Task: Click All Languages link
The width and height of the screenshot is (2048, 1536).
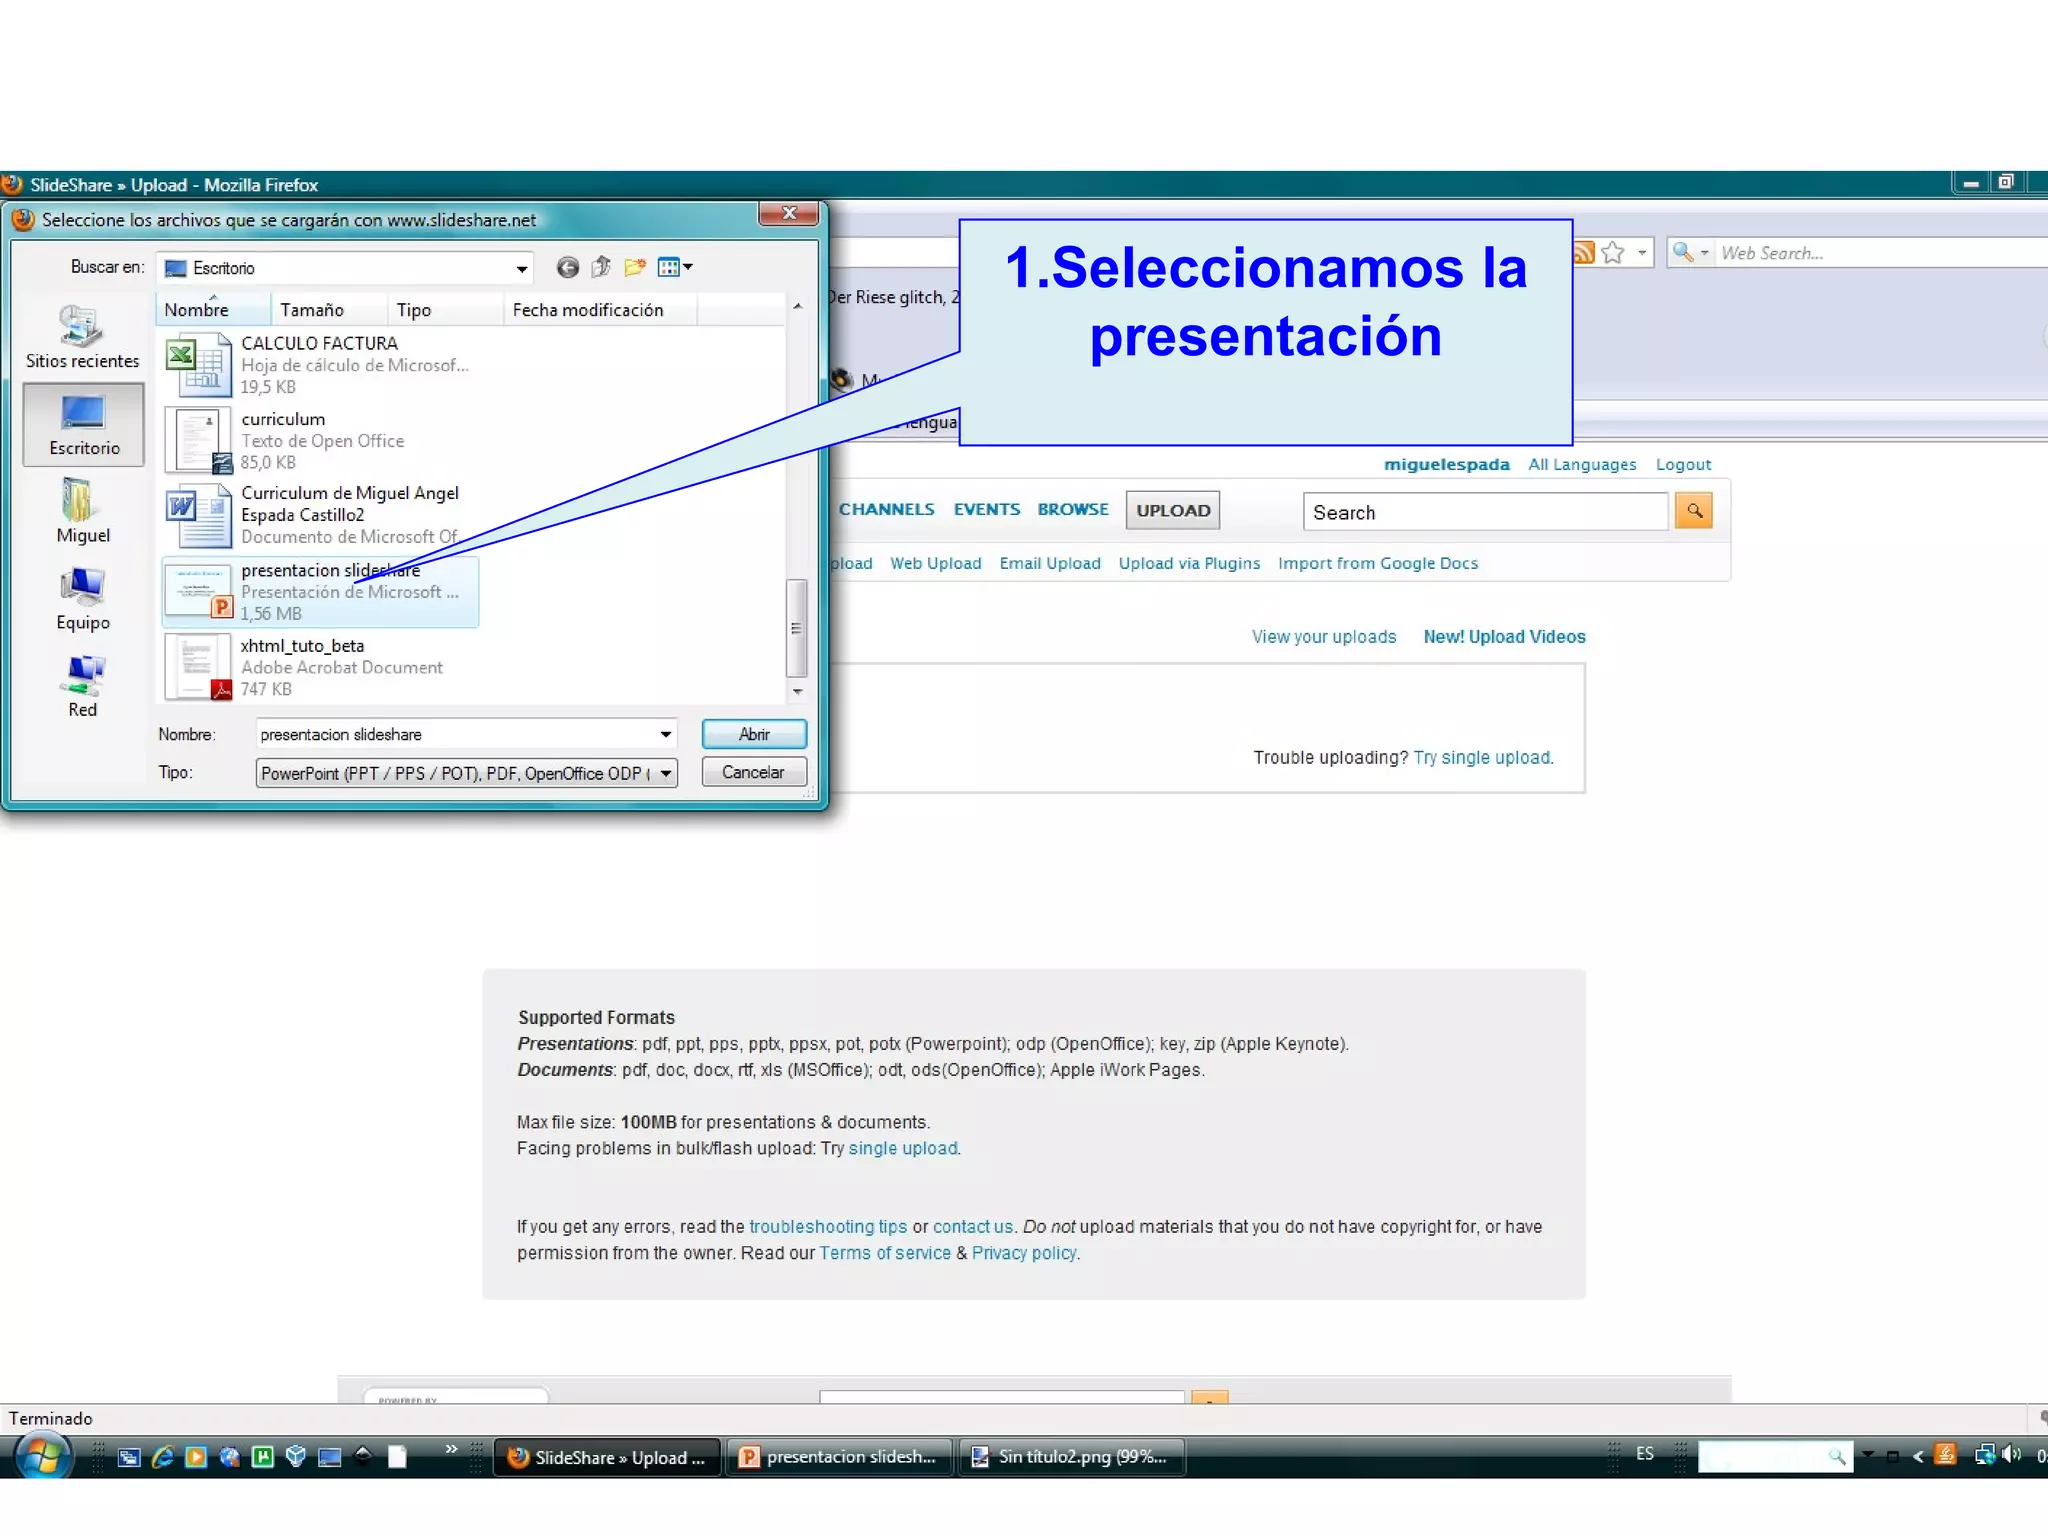Action: coord(1582,464)
